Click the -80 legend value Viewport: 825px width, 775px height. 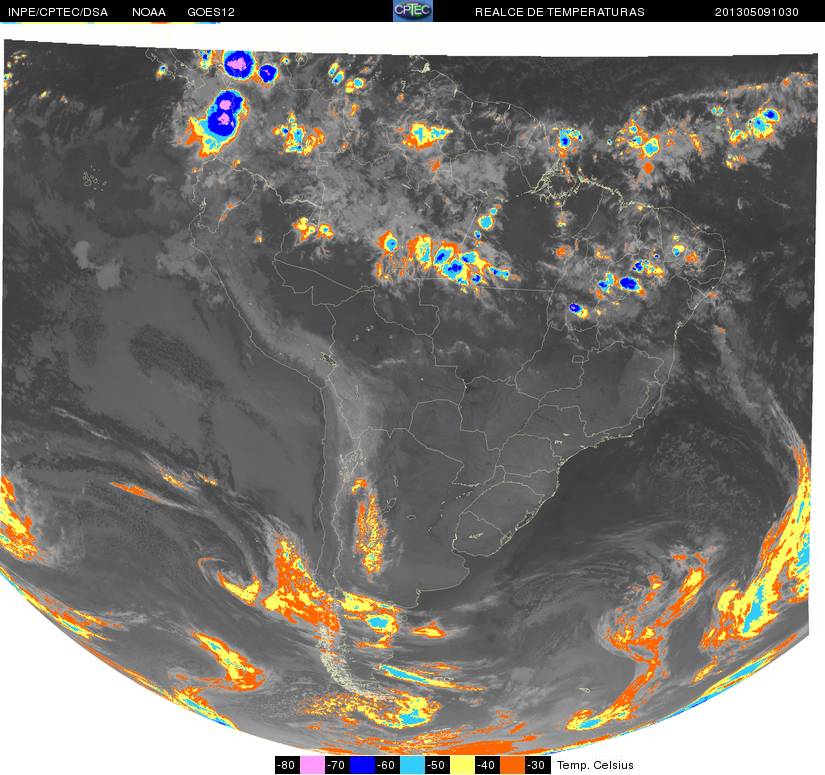pos(287,764)
